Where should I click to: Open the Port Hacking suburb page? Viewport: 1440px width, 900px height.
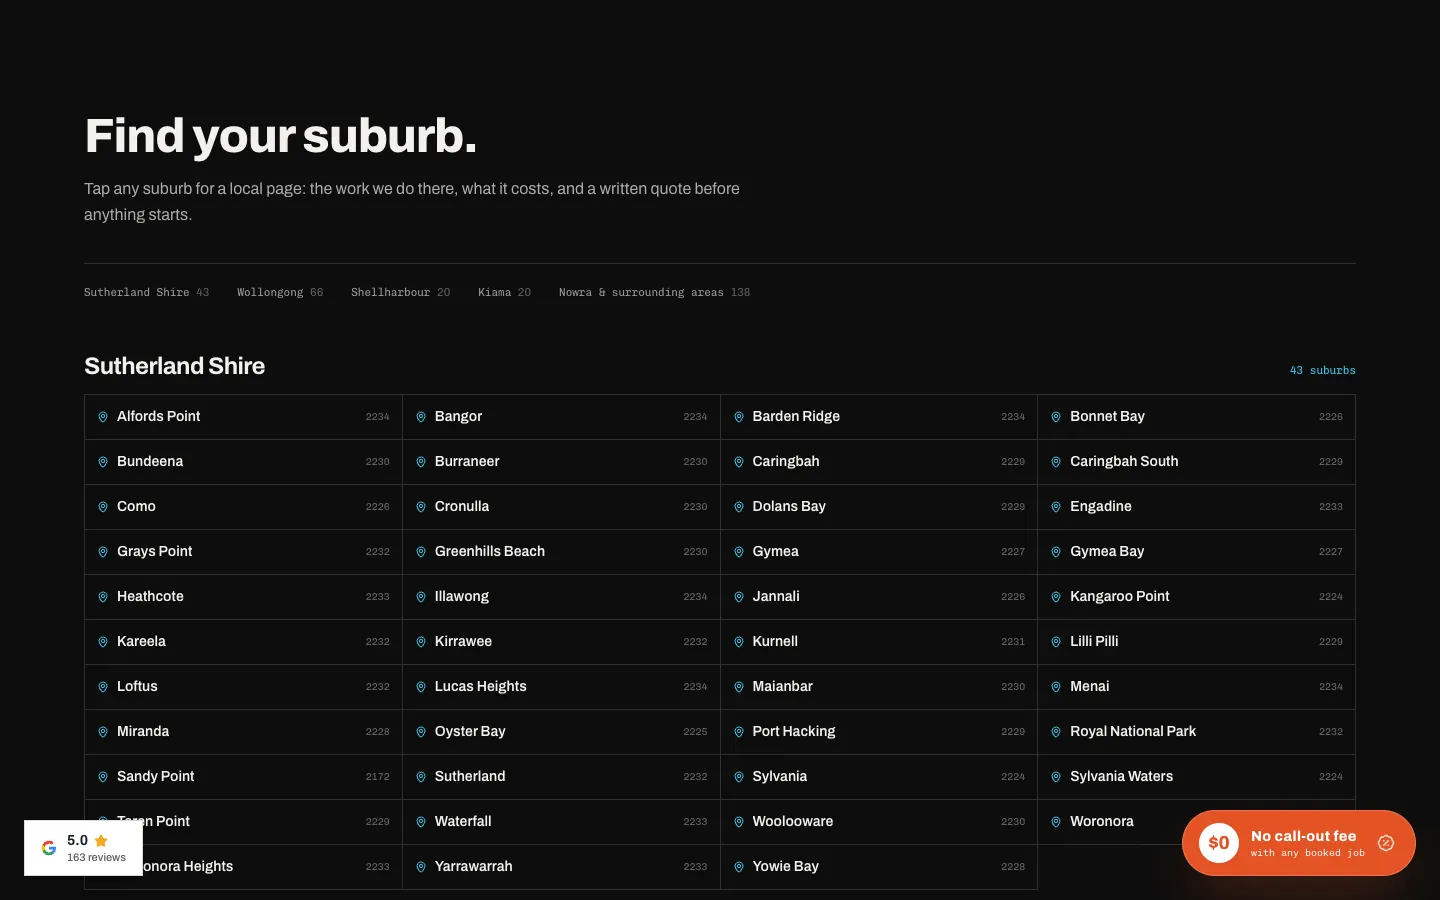click(879, 732)
